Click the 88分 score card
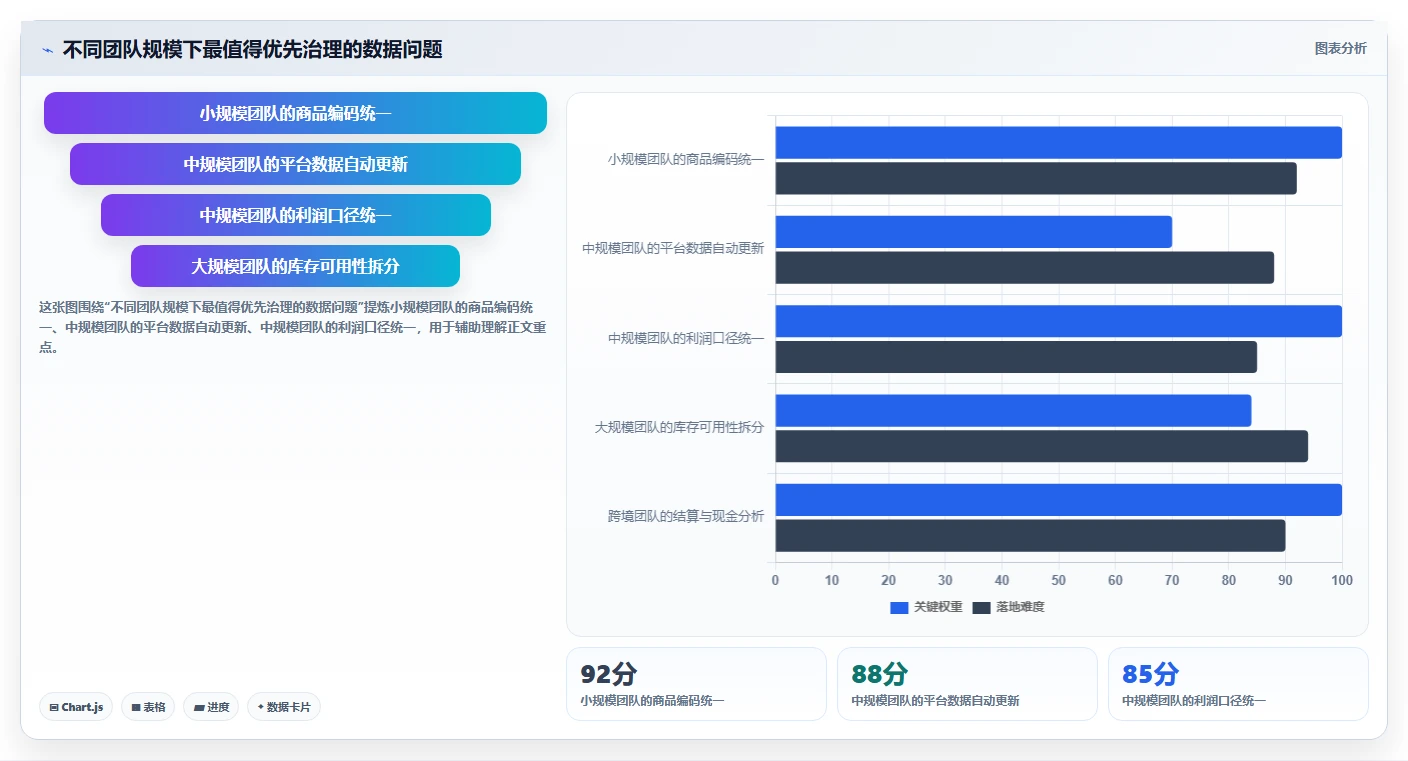 point(967,684)
